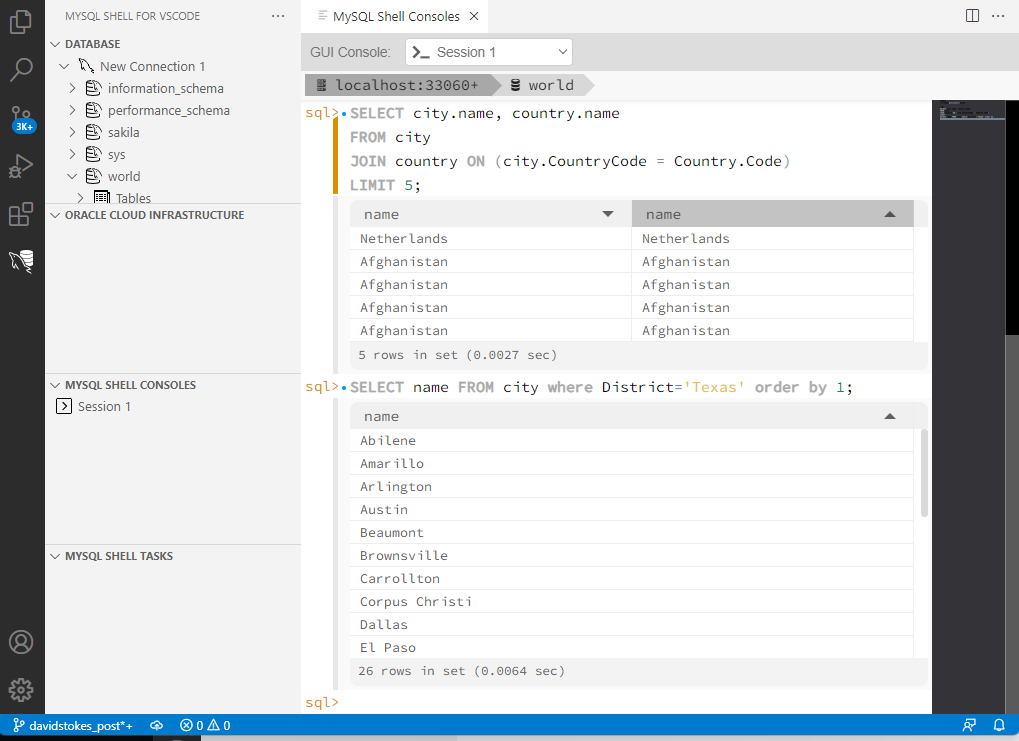Collapse the New Connection 1 node
The width and height of the screenshot is (1019, 741).
[x=64, y=66]
